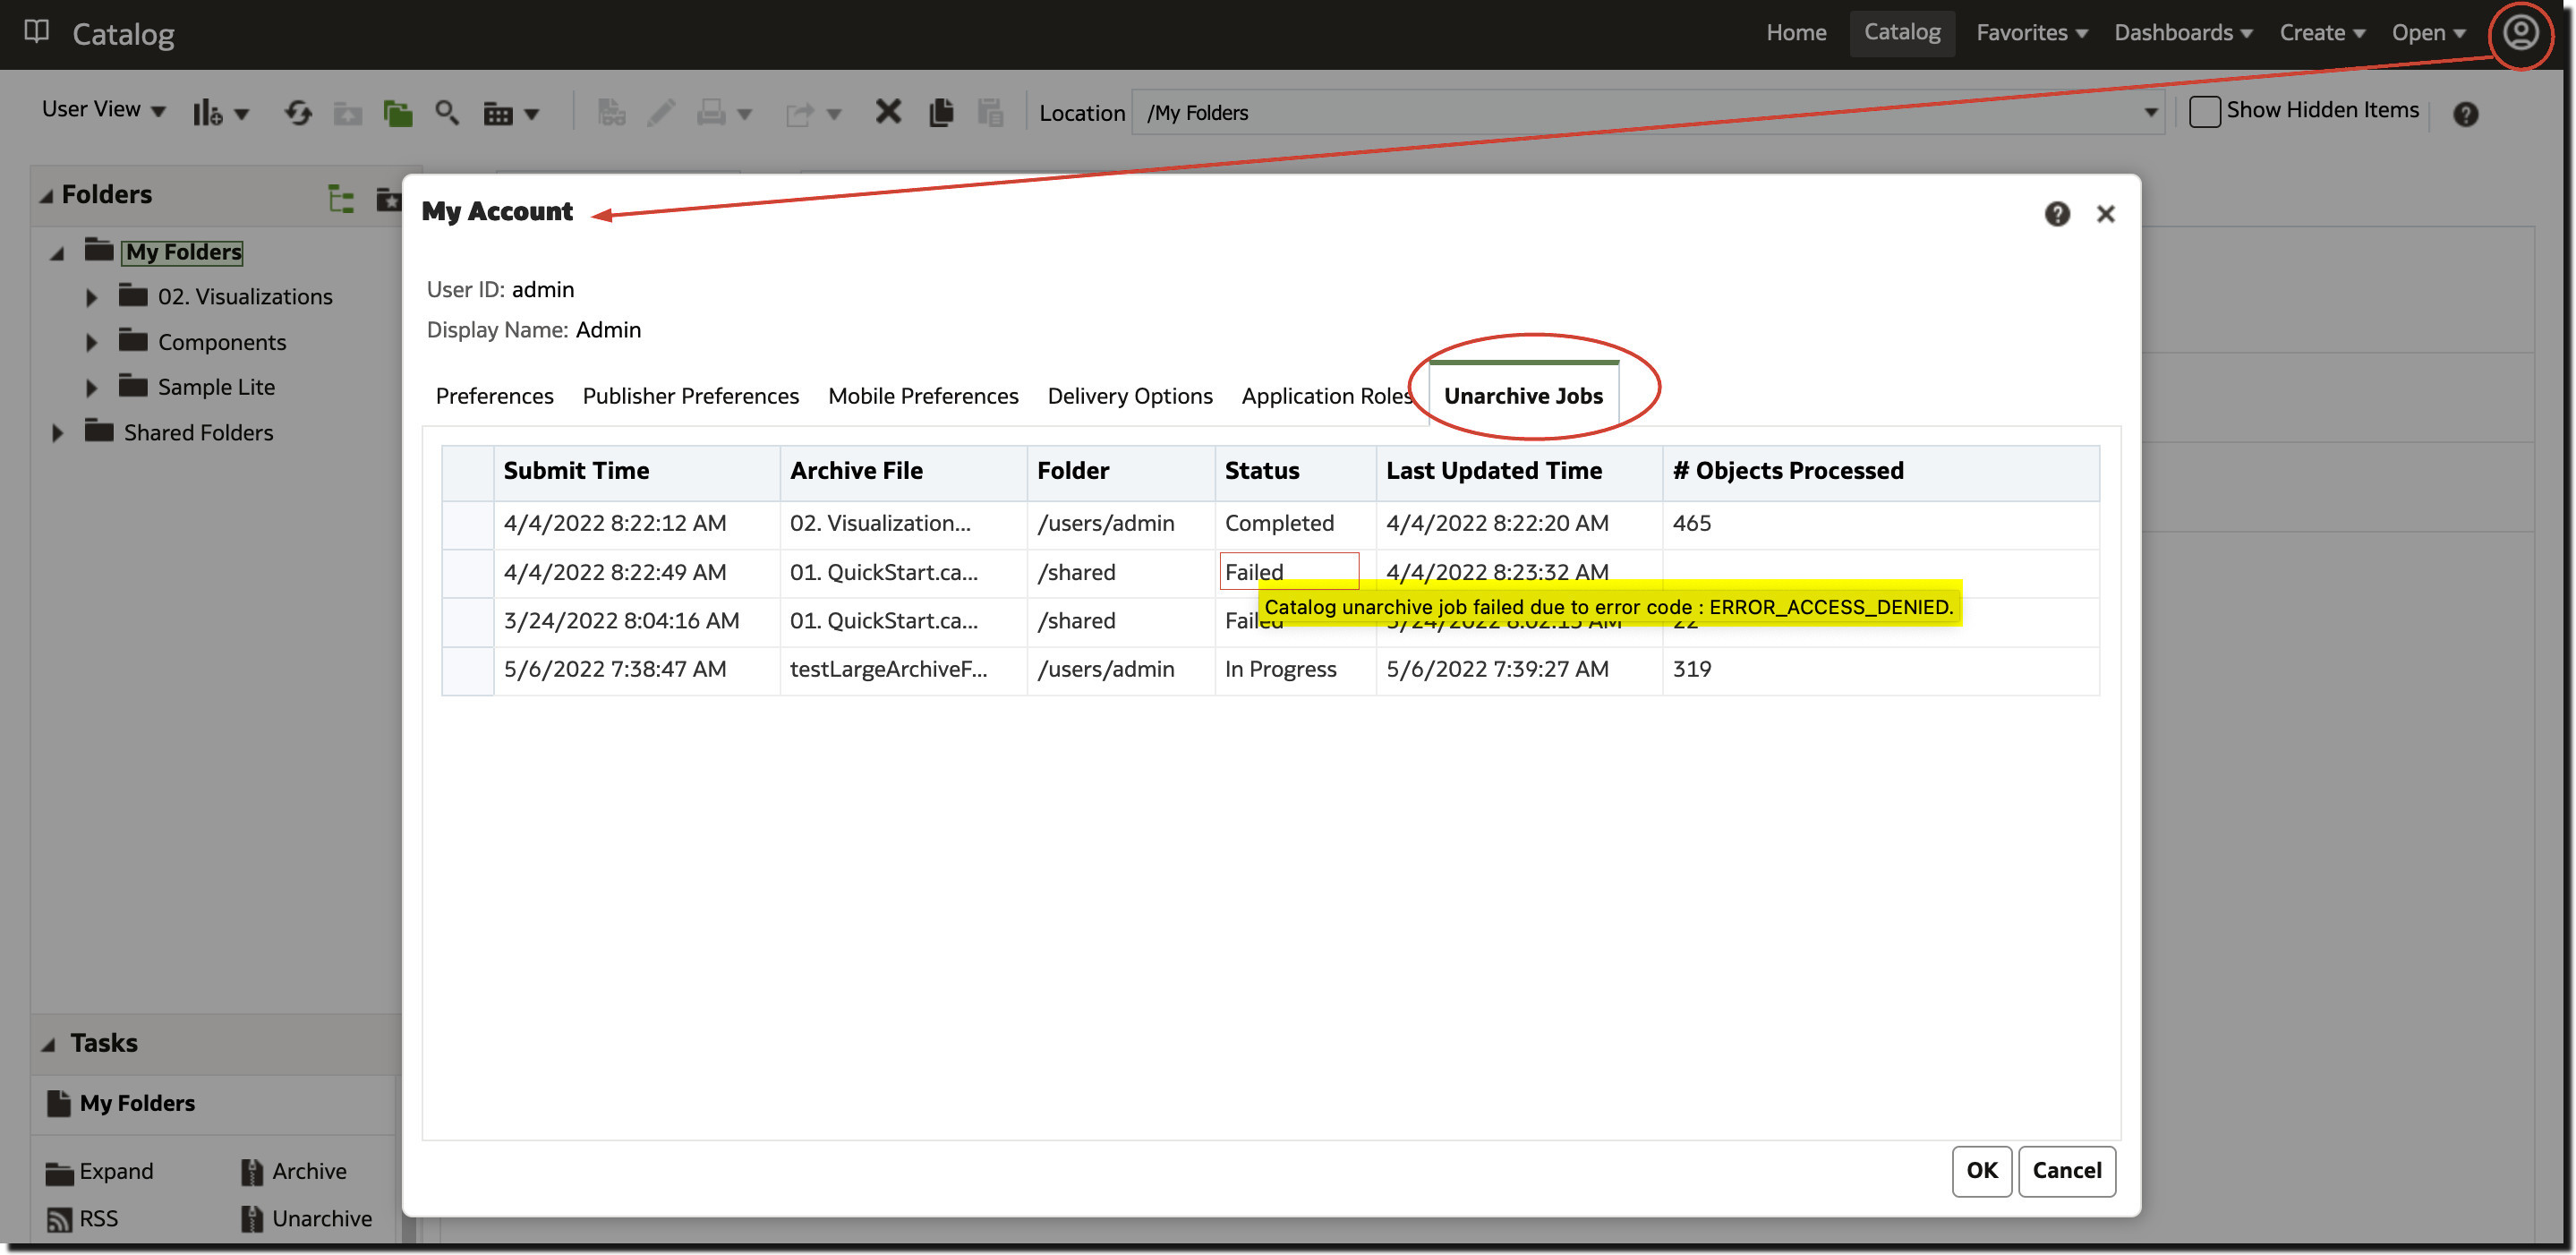
Task: Open the User View dropdown
Action: coord(104,109)
